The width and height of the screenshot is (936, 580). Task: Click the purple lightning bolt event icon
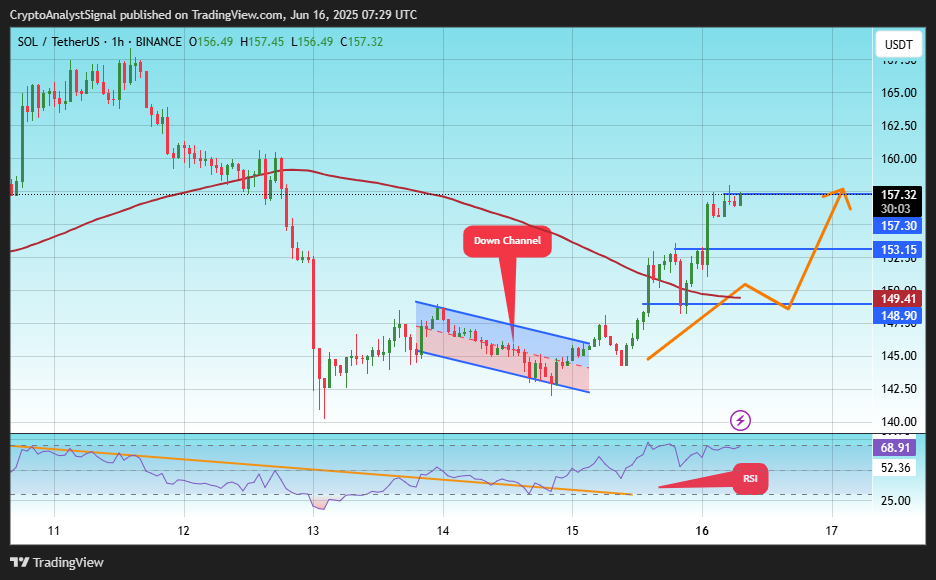[740, 421]
